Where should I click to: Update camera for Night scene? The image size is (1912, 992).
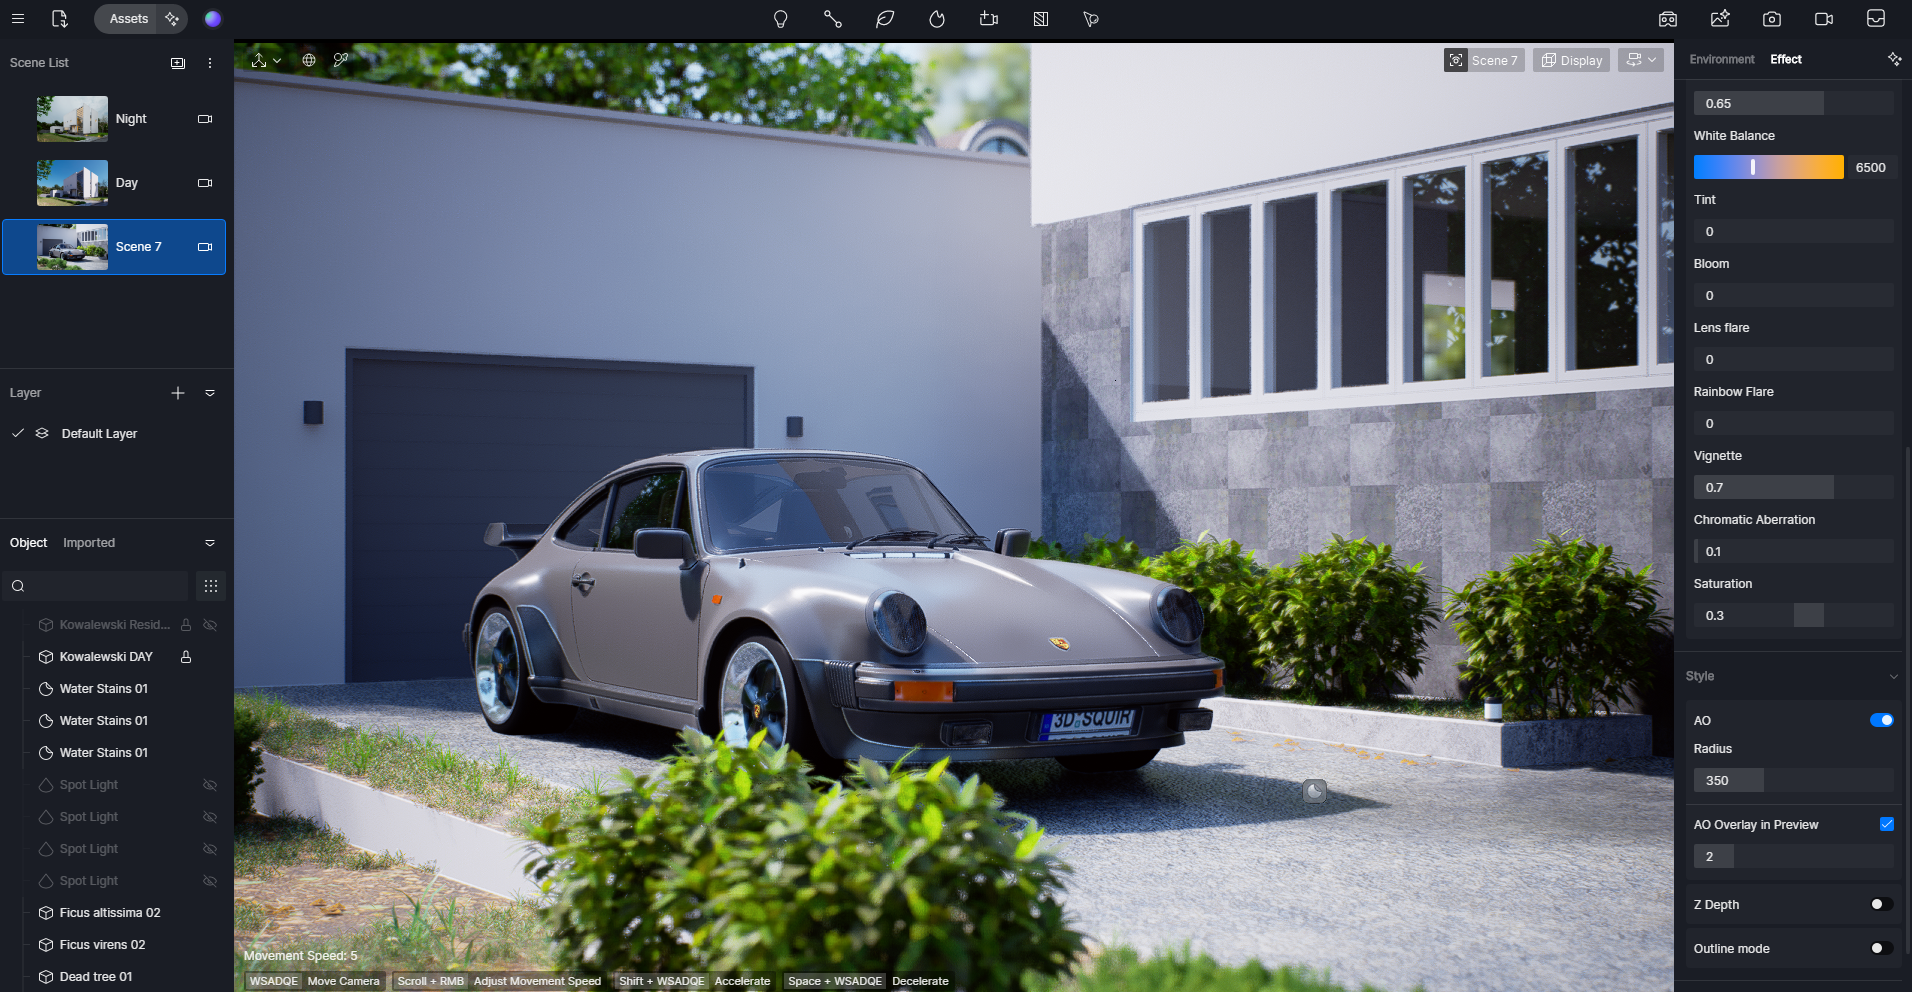click(x=205, y=119)
